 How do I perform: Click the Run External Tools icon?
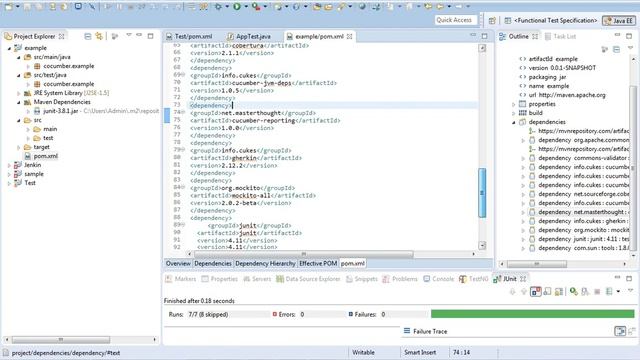click(256, 6)
